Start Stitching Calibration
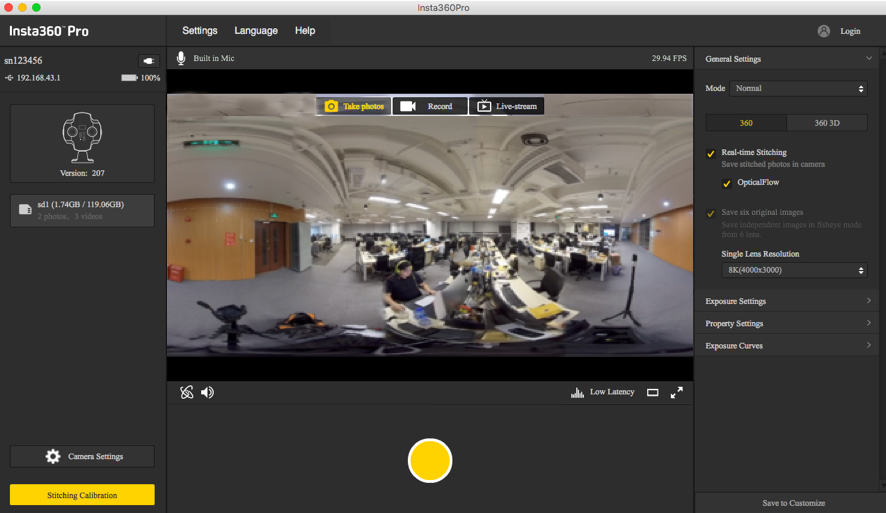This screenshot has width=886, height=513. (82, 494)
